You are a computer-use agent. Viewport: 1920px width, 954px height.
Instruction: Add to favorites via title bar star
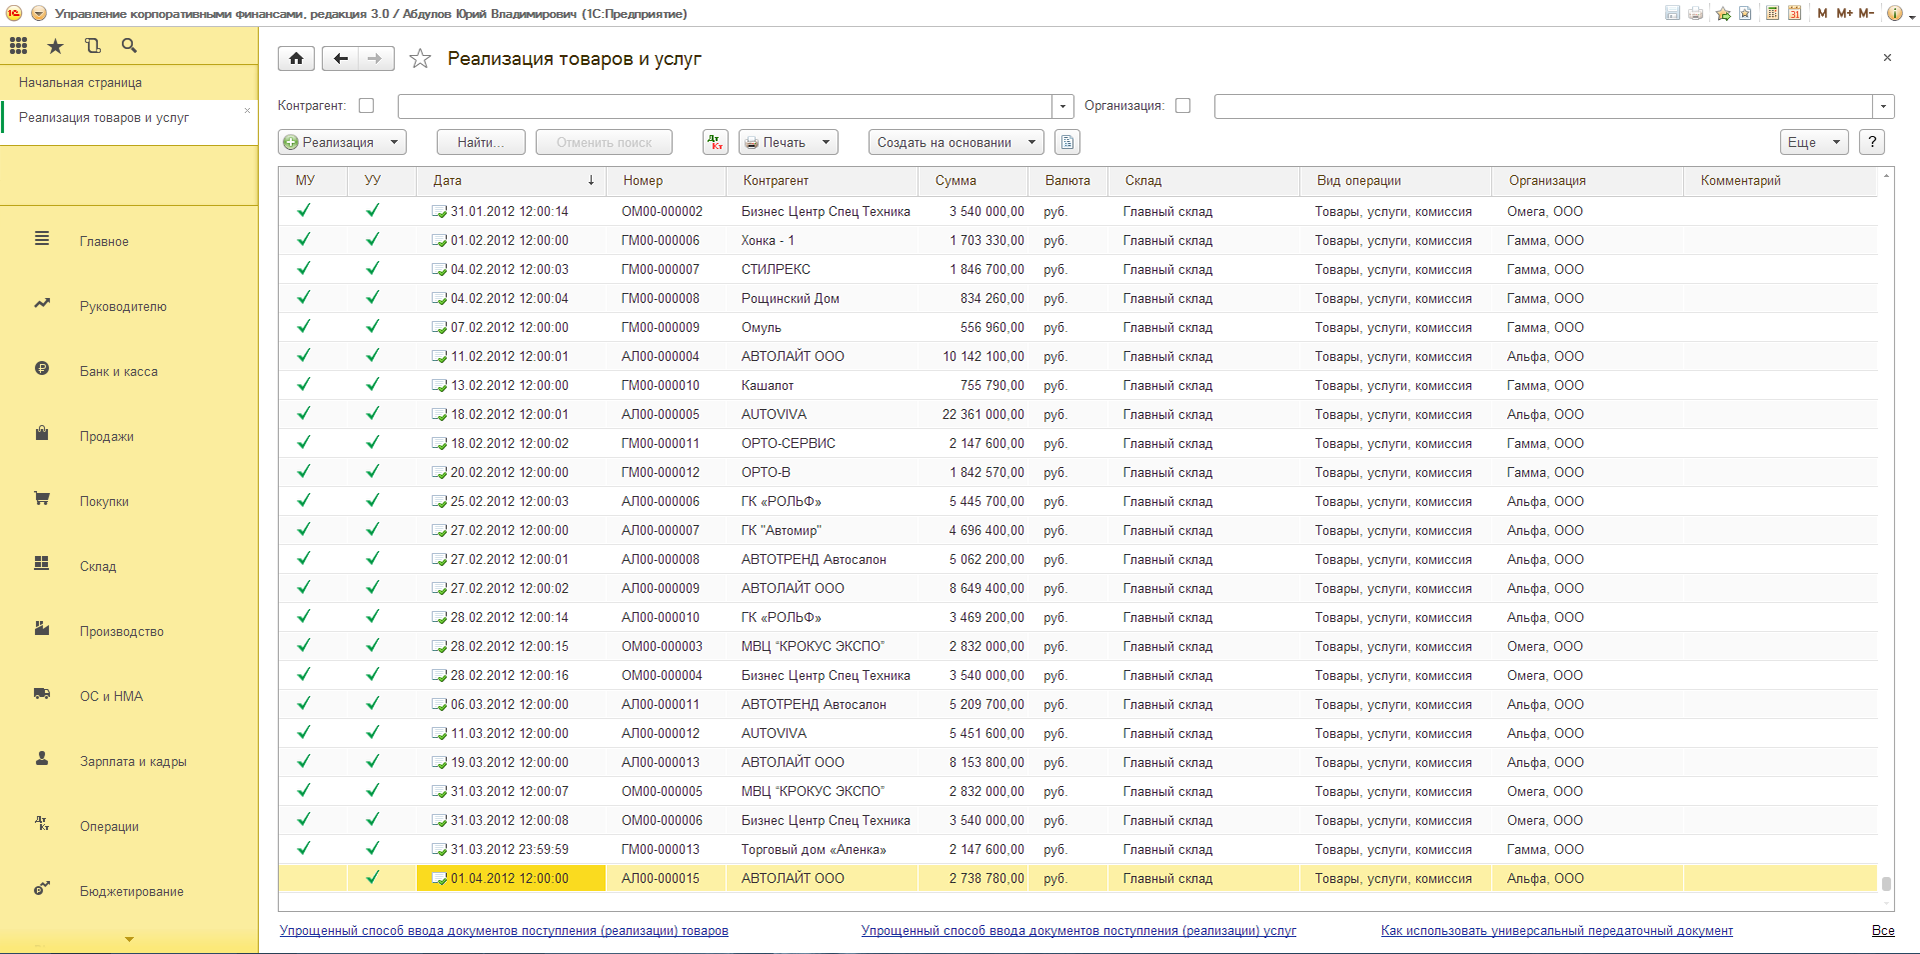coord(1723,13)
